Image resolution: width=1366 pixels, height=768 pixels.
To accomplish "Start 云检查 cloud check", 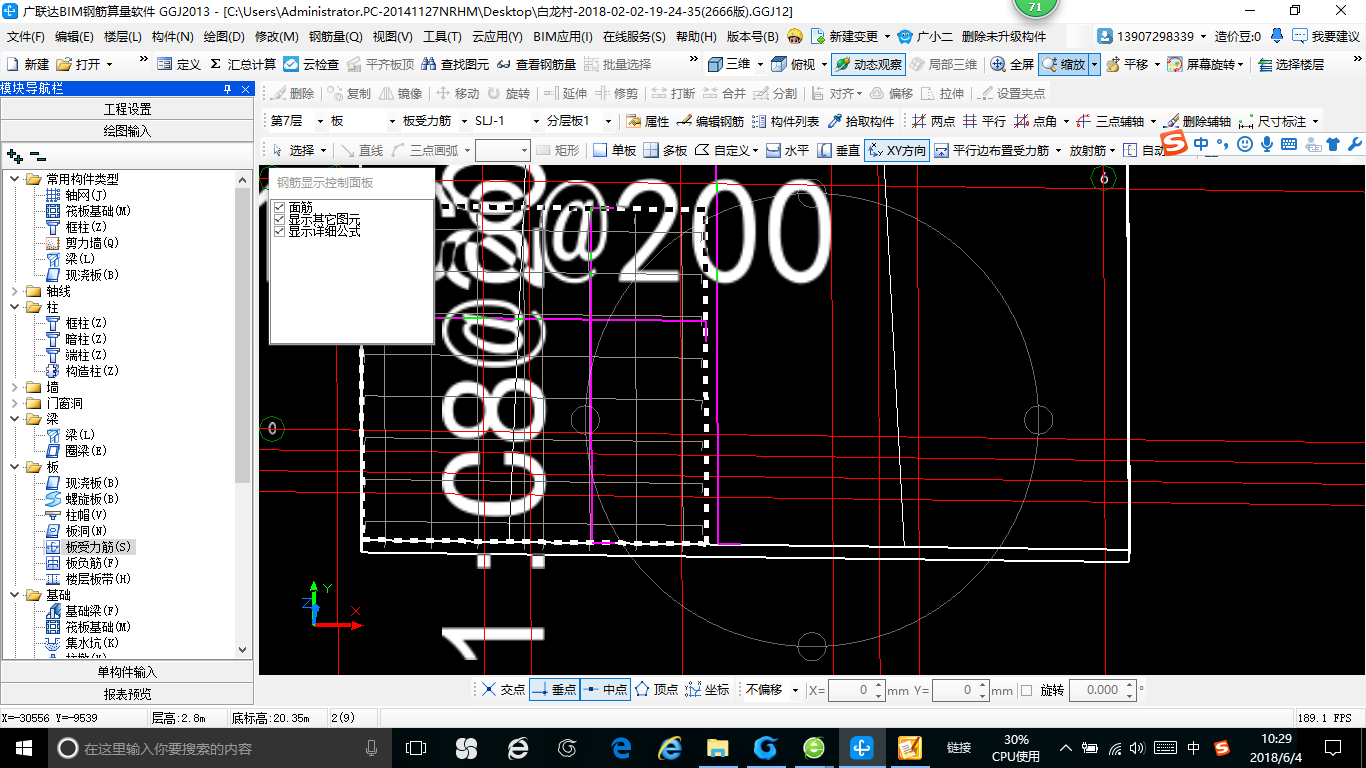I will (x=312, y=64).
